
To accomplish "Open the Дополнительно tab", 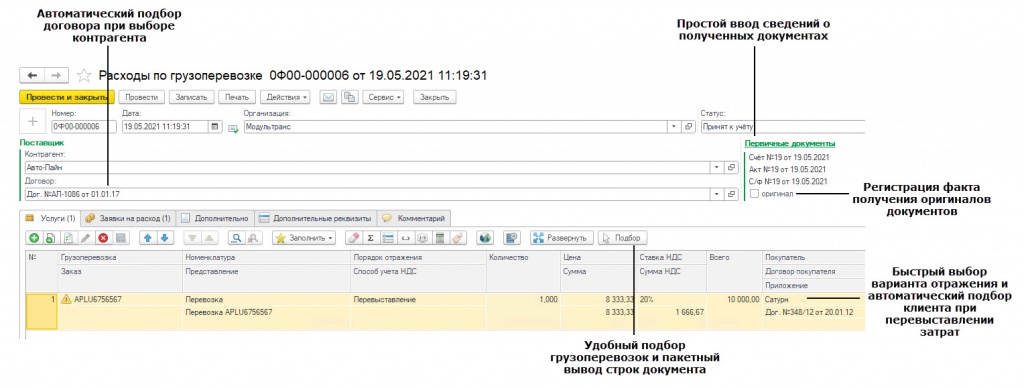I will [215, 218].
